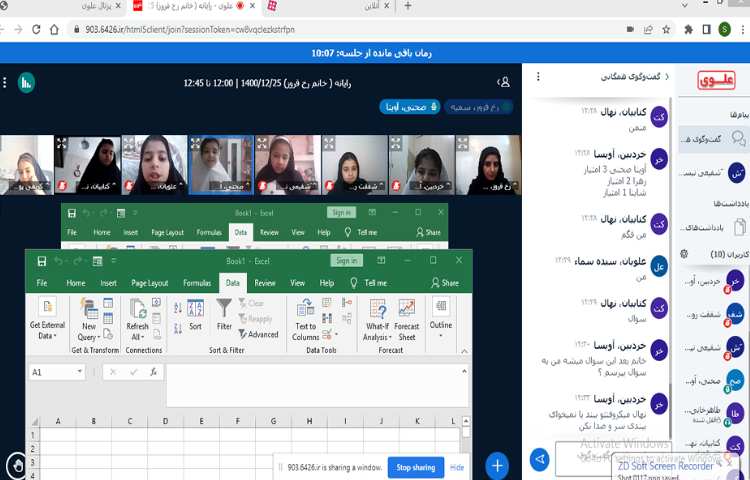Screen dimensions: 750x480
Task: Open Connections icon beside Refresh All
Action: tap(156, 303)
